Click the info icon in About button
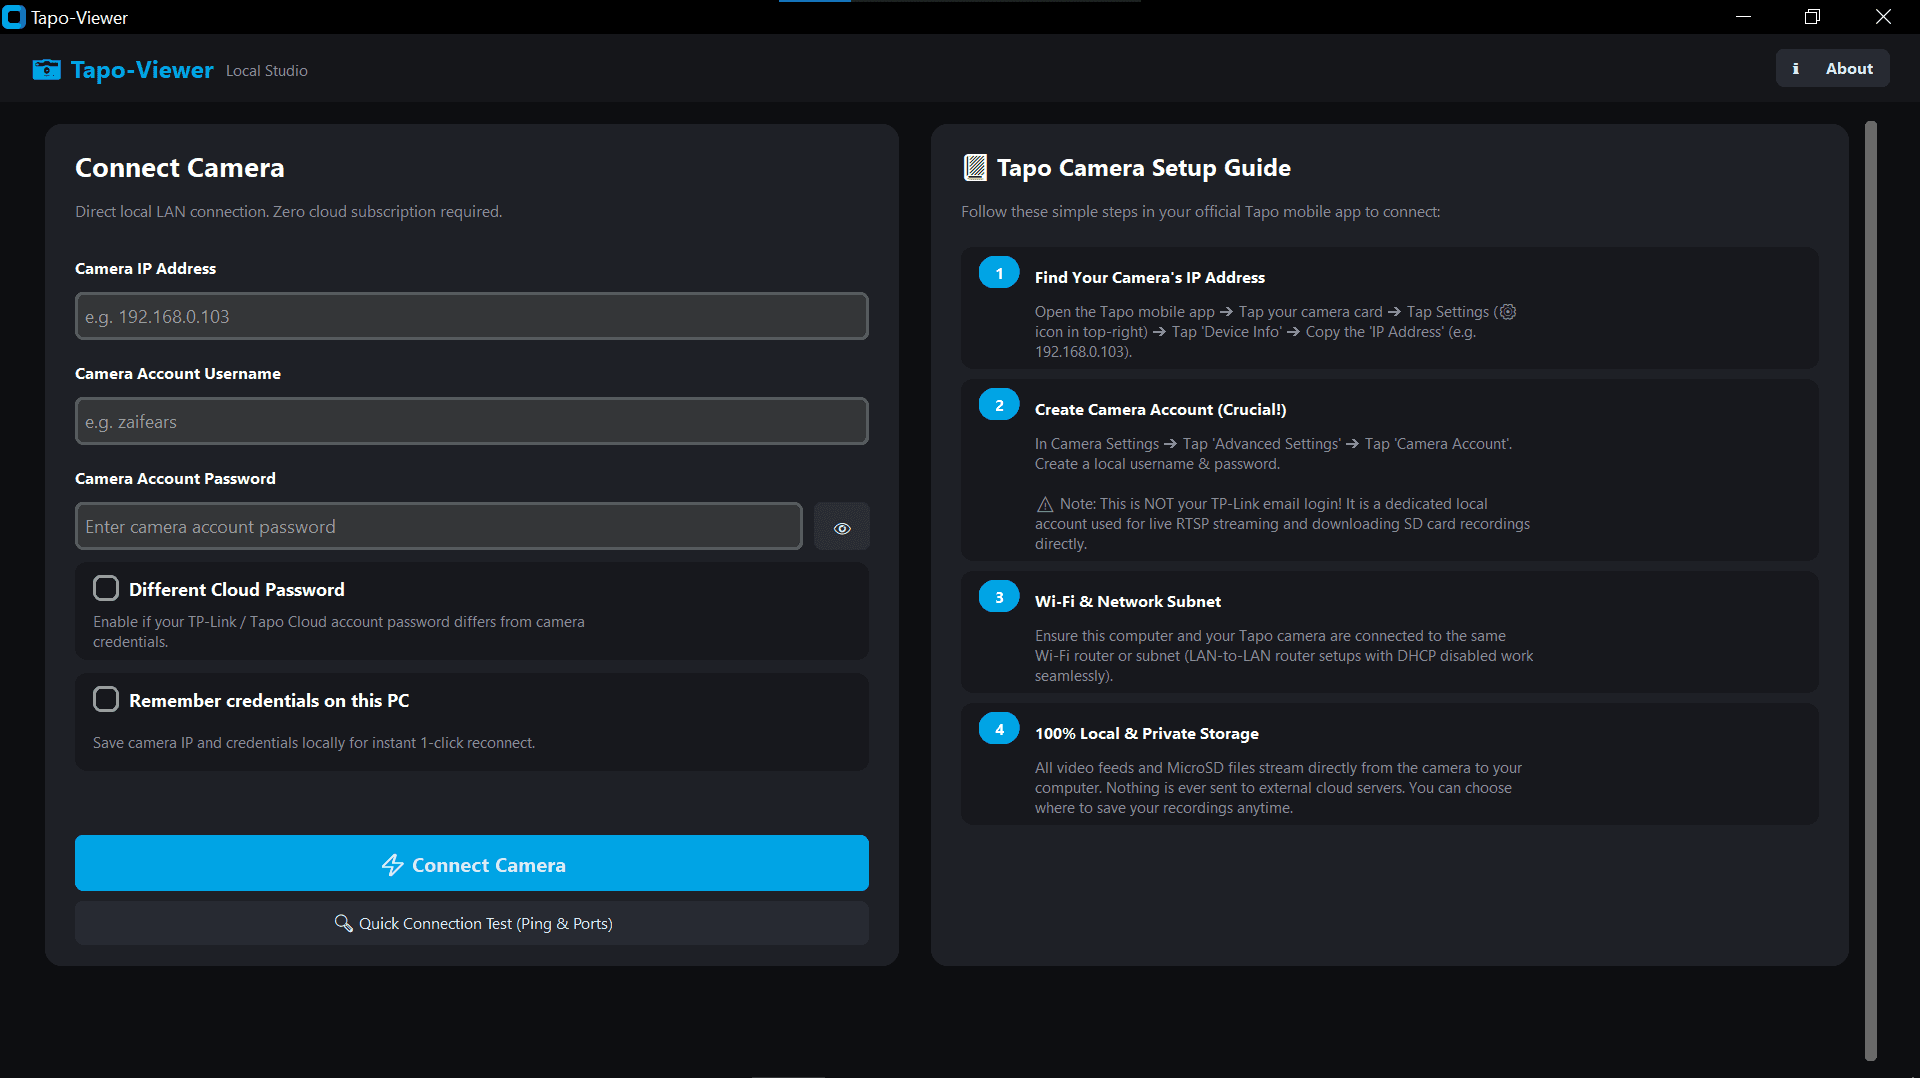 (x=1796, y=69)
